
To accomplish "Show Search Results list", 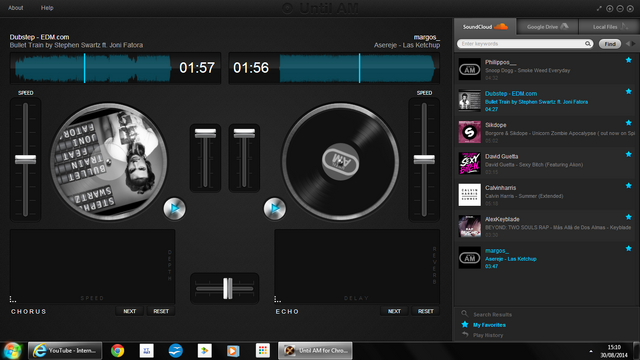I will point(492,314).
